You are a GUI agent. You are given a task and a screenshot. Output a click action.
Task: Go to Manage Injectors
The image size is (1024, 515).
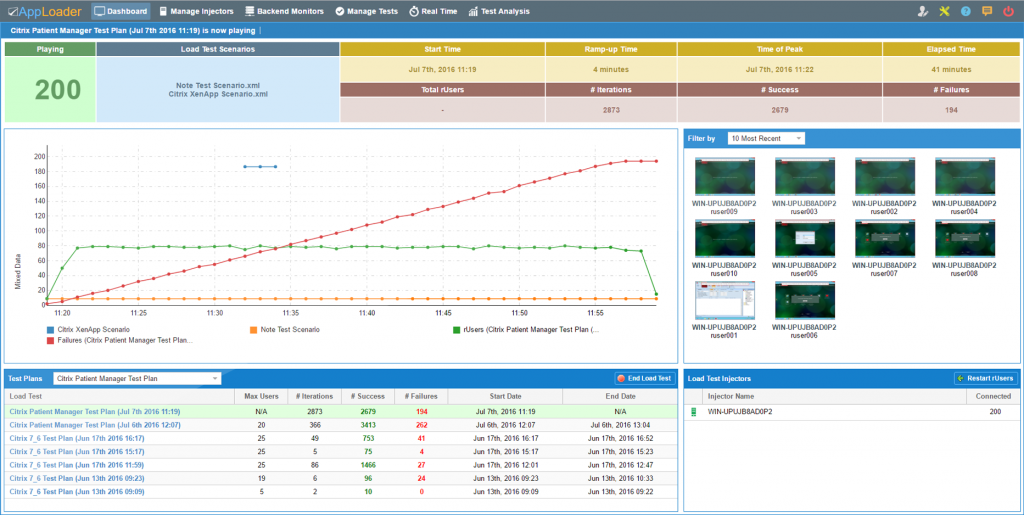point(196,11)
